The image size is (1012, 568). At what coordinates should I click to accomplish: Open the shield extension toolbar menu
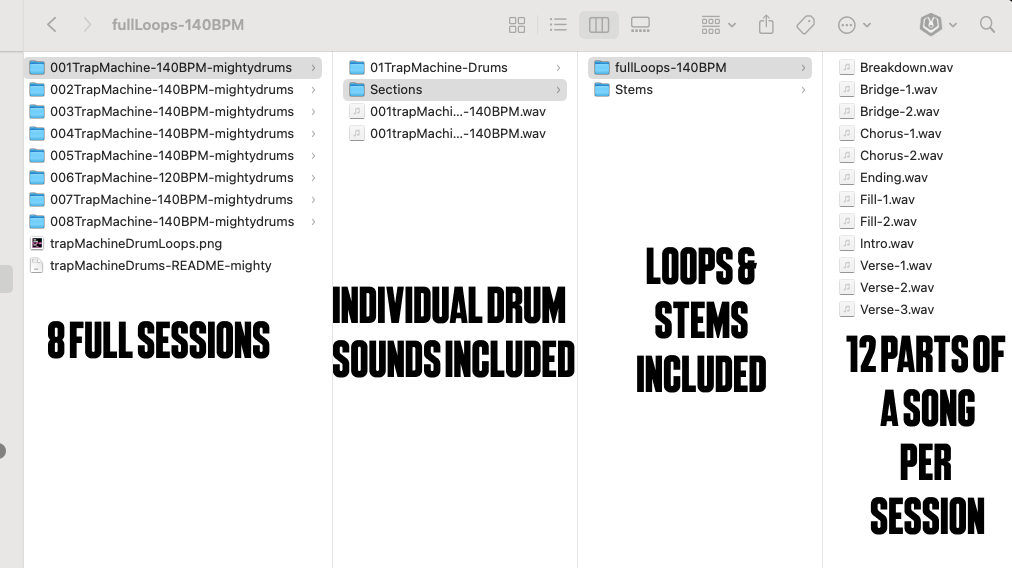(938, 25)
